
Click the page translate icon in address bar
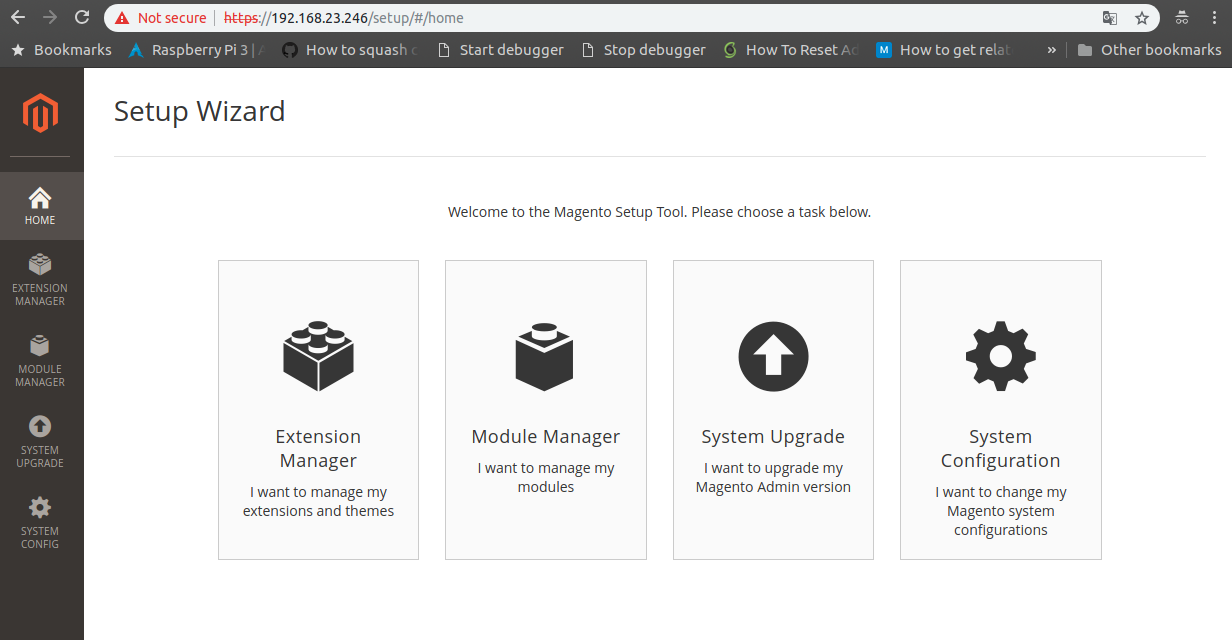click(x=1112, y=17)
